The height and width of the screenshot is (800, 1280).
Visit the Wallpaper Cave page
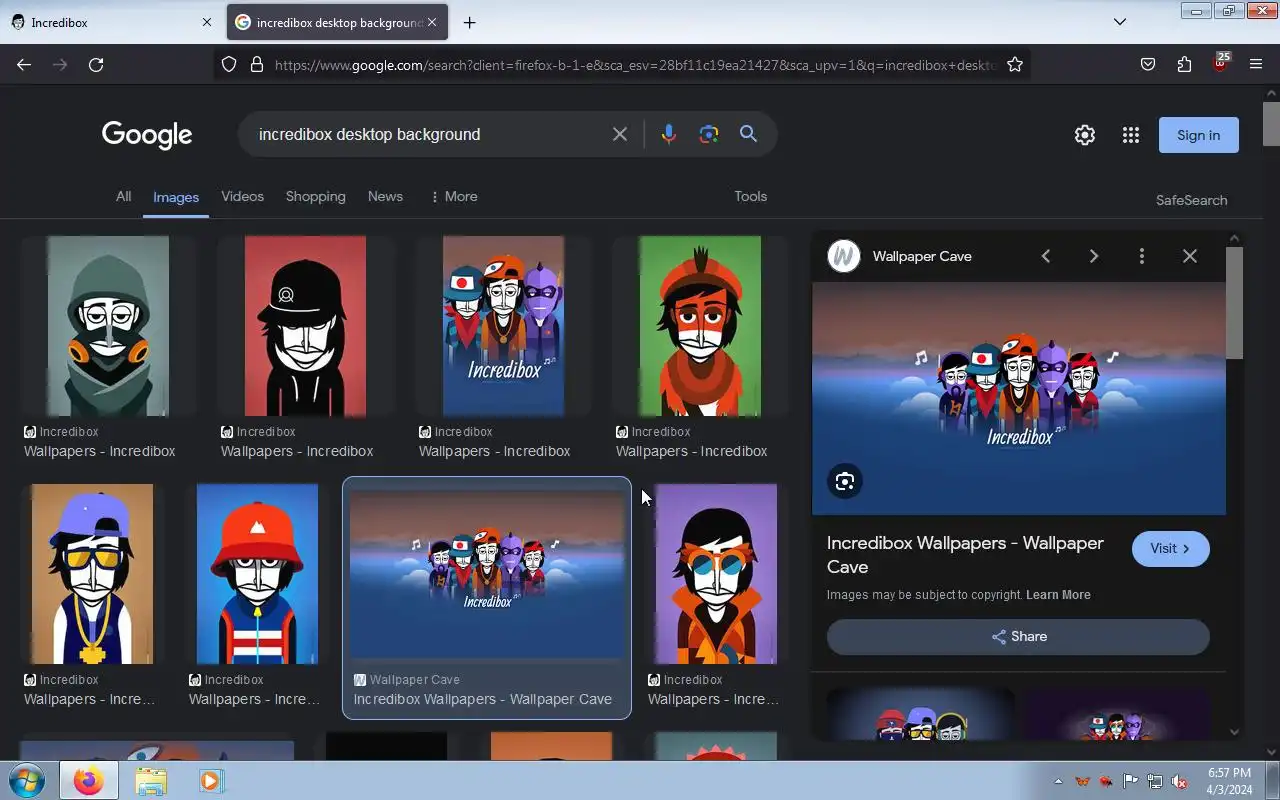(x=1170, y=548)
